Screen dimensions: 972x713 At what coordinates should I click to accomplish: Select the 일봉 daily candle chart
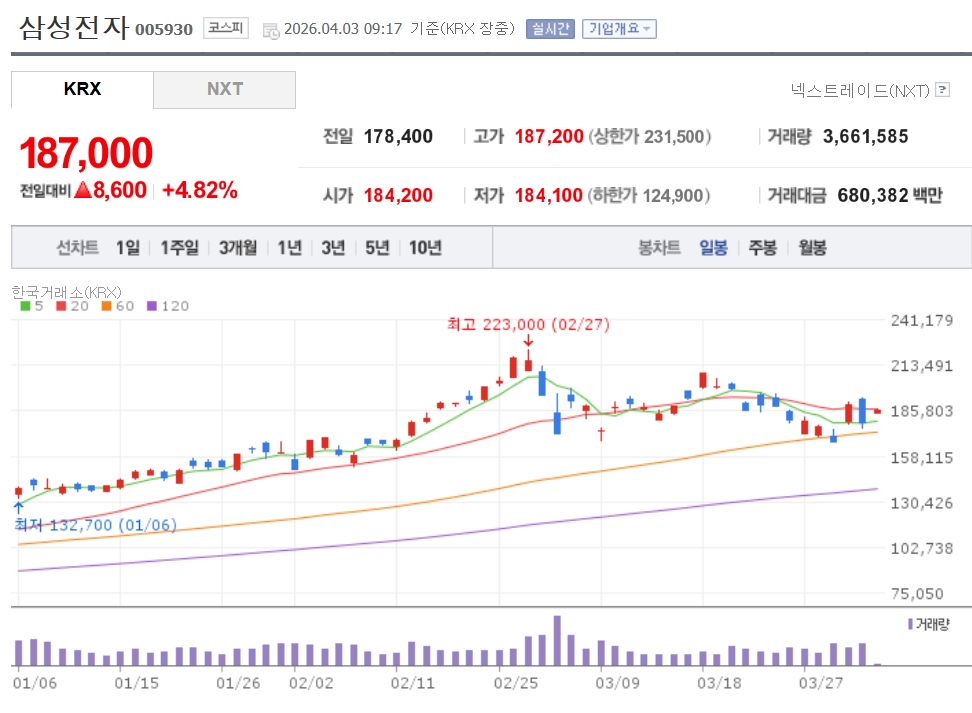714,248
